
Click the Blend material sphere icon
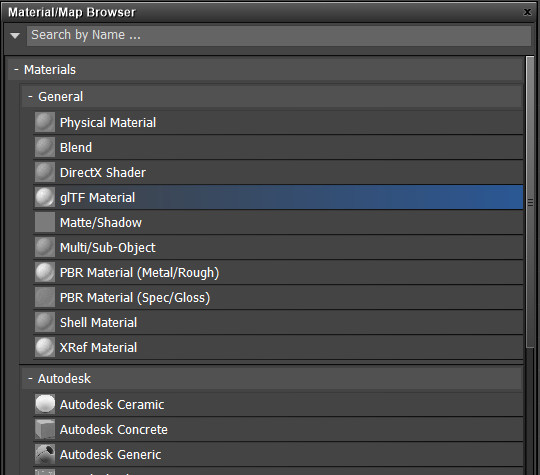coord(45,147)
